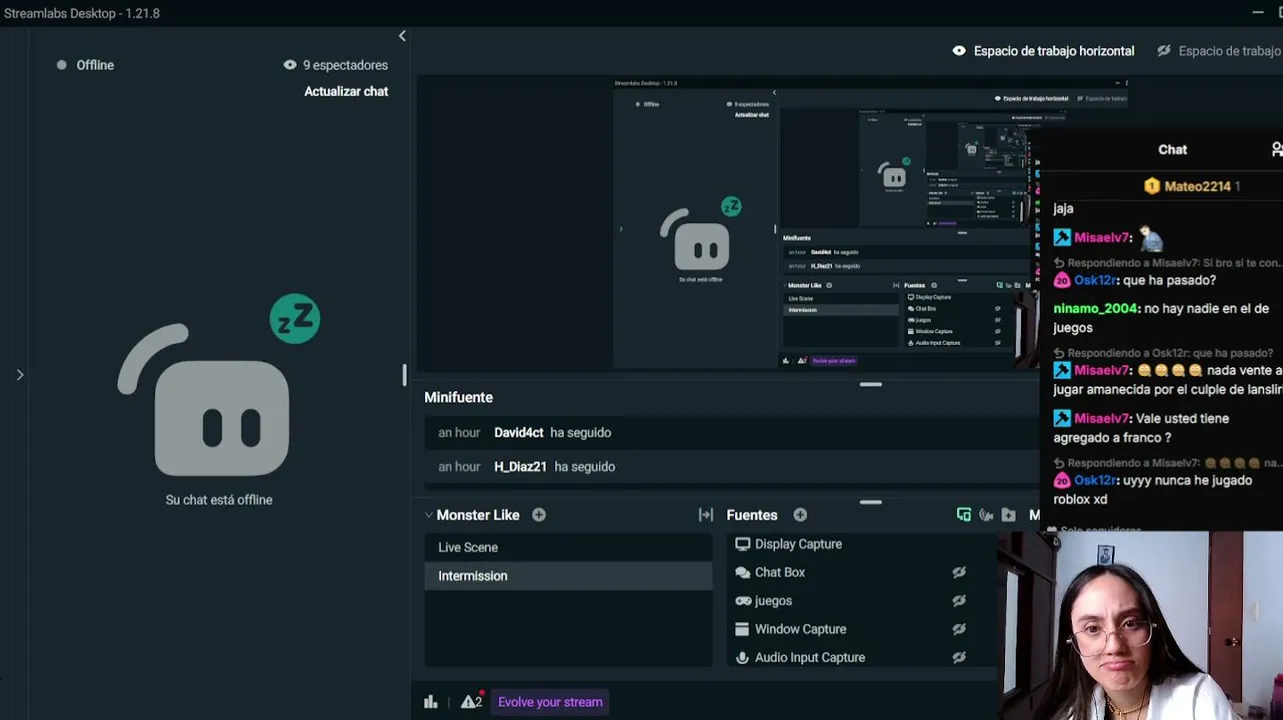Viewport: 1283px width, 720px height.
Task: Select the Live Scene scene
Action: coord(568,547)
